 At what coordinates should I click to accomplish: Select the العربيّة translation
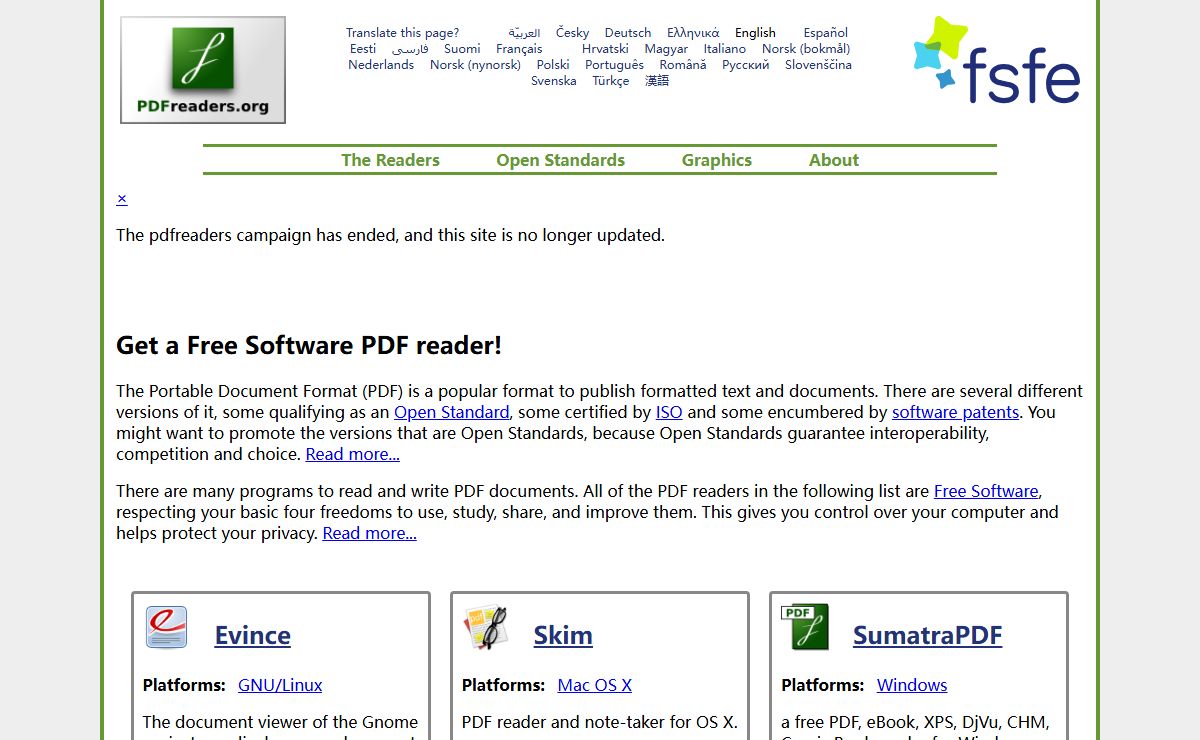click(524, 33)
